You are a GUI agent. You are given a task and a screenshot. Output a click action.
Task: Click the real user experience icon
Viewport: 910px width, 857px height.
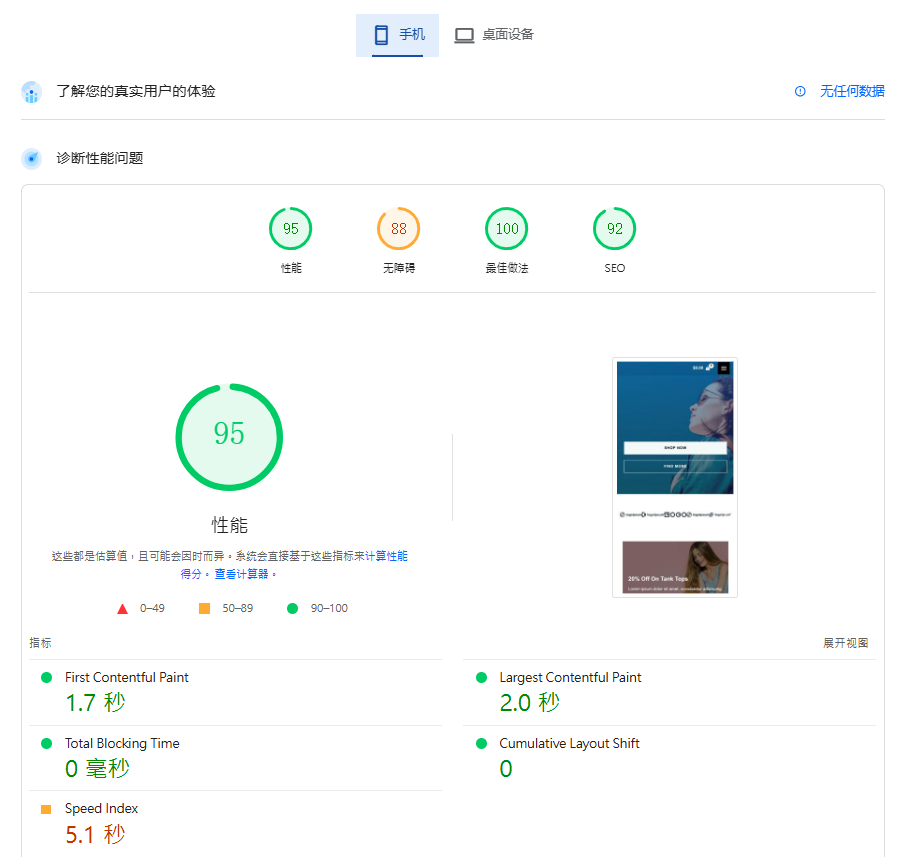click(32, 92)
